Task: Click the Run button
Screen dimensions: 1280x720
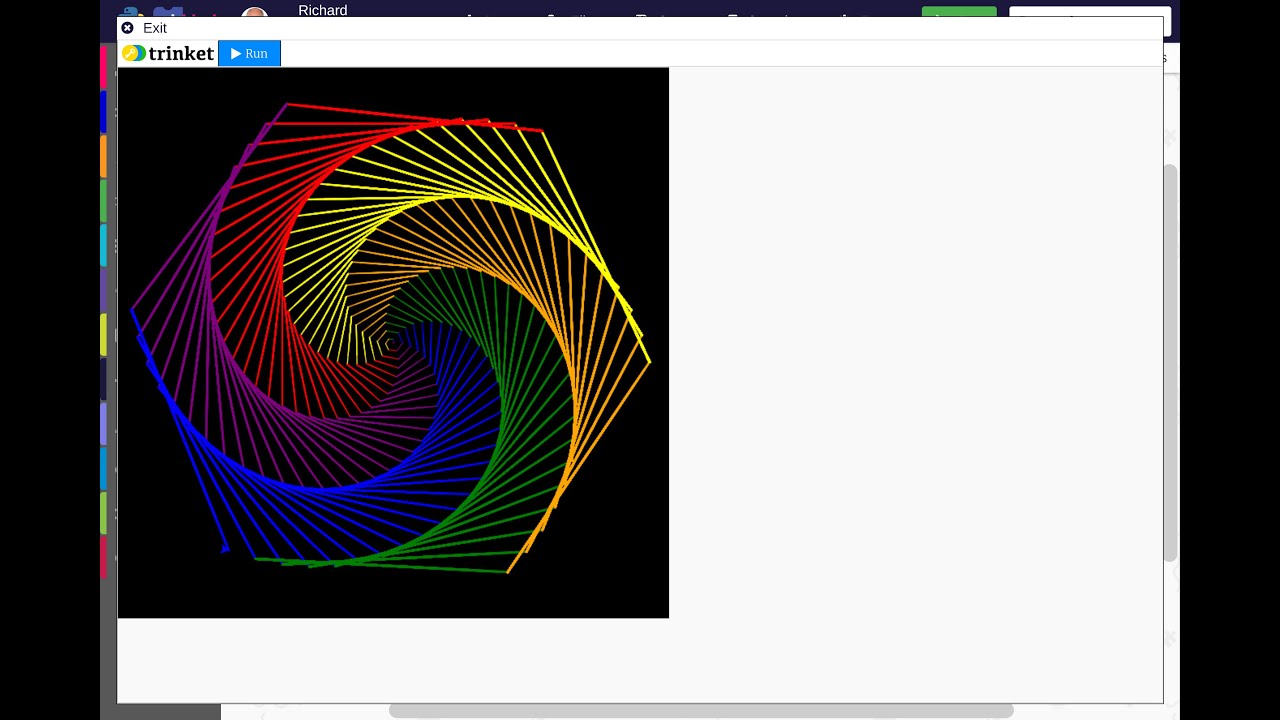Action: pos(249,54)
